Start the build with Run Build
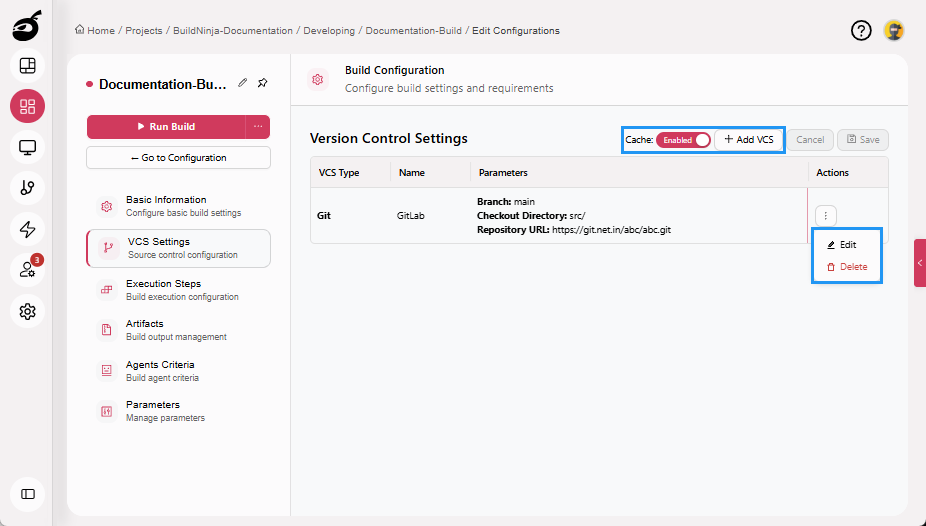 (166, 127)
